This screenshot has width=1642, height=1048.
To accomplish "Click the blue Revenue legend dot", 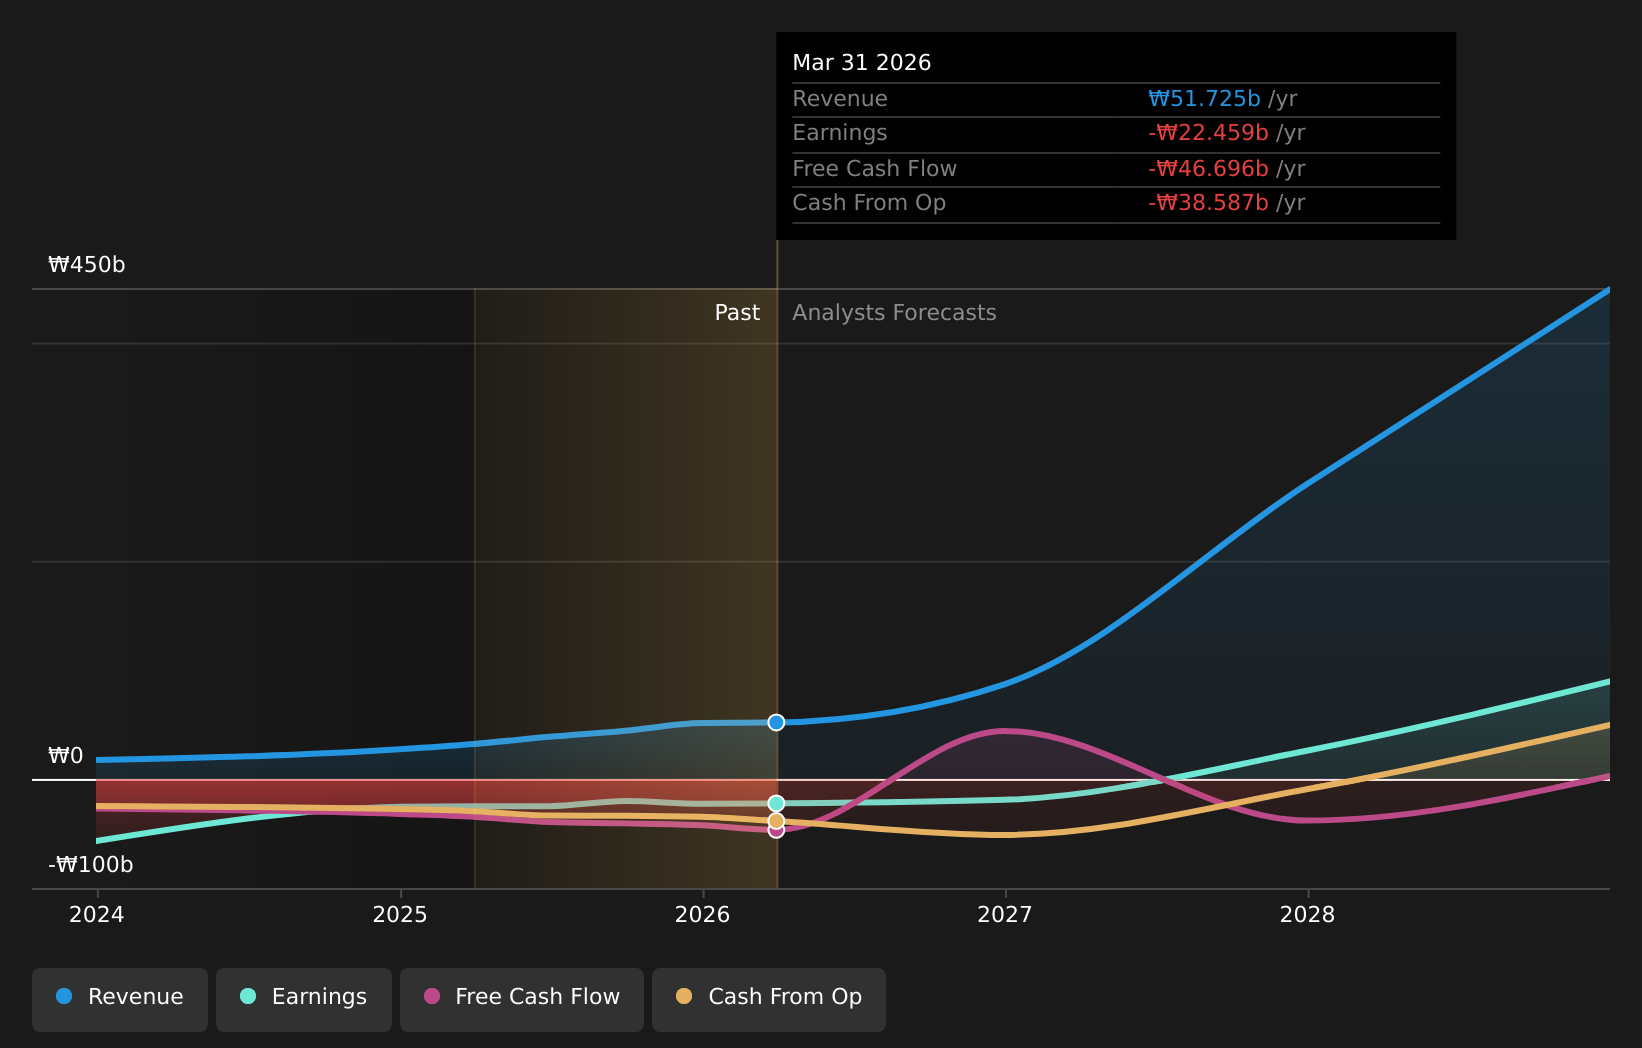I will 64,996.
